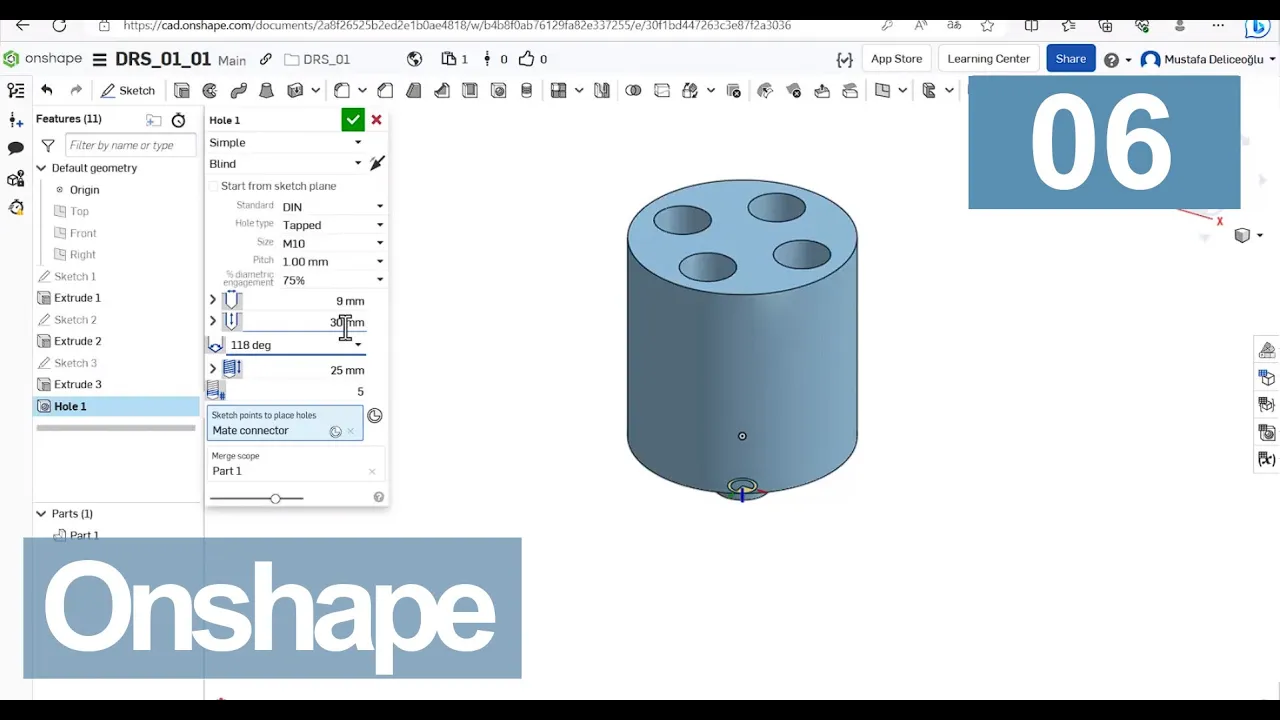Accept the Hole 1 feature with green checkmark
Screen dimensions: 1280x720
[353, 120]
